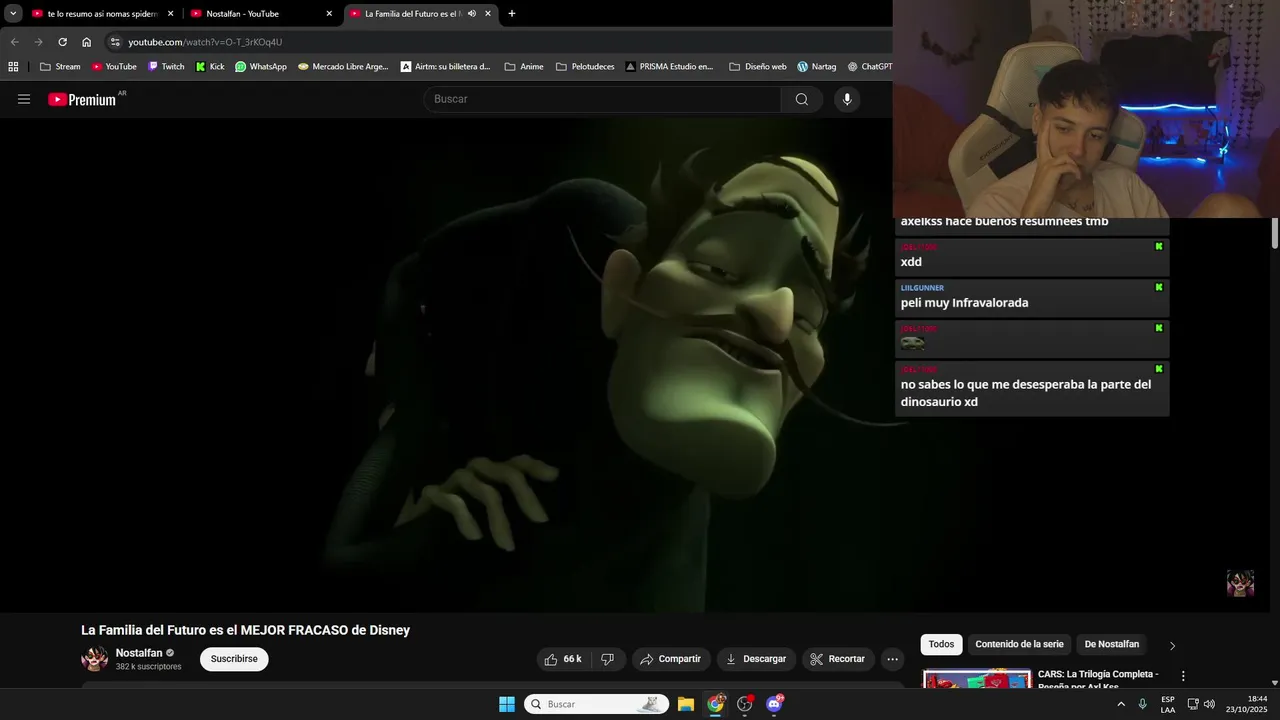Image resolution: width=1280 pixels, height=720 pixels.
Task: Click the Compartir button
Action: tap(671, 659)
